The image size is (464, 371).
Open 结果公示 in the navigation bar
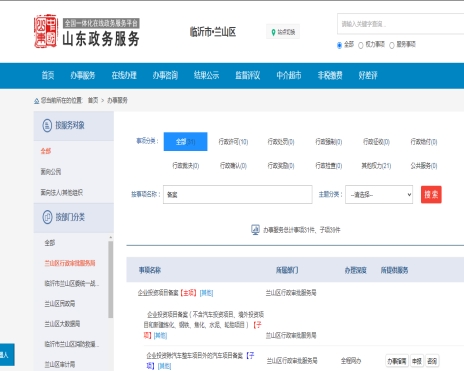coord(207,75)
